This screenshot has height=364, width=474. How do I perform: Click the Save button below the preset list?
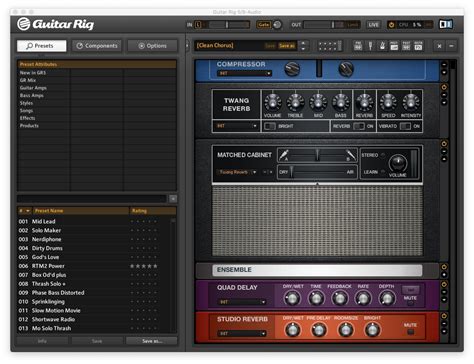tap(97, 341)
